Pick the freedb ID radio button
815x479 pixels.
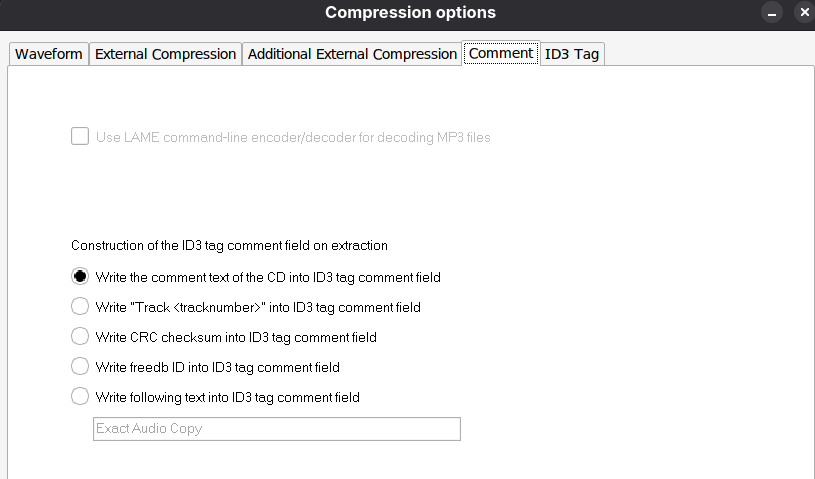click(80, 367)
